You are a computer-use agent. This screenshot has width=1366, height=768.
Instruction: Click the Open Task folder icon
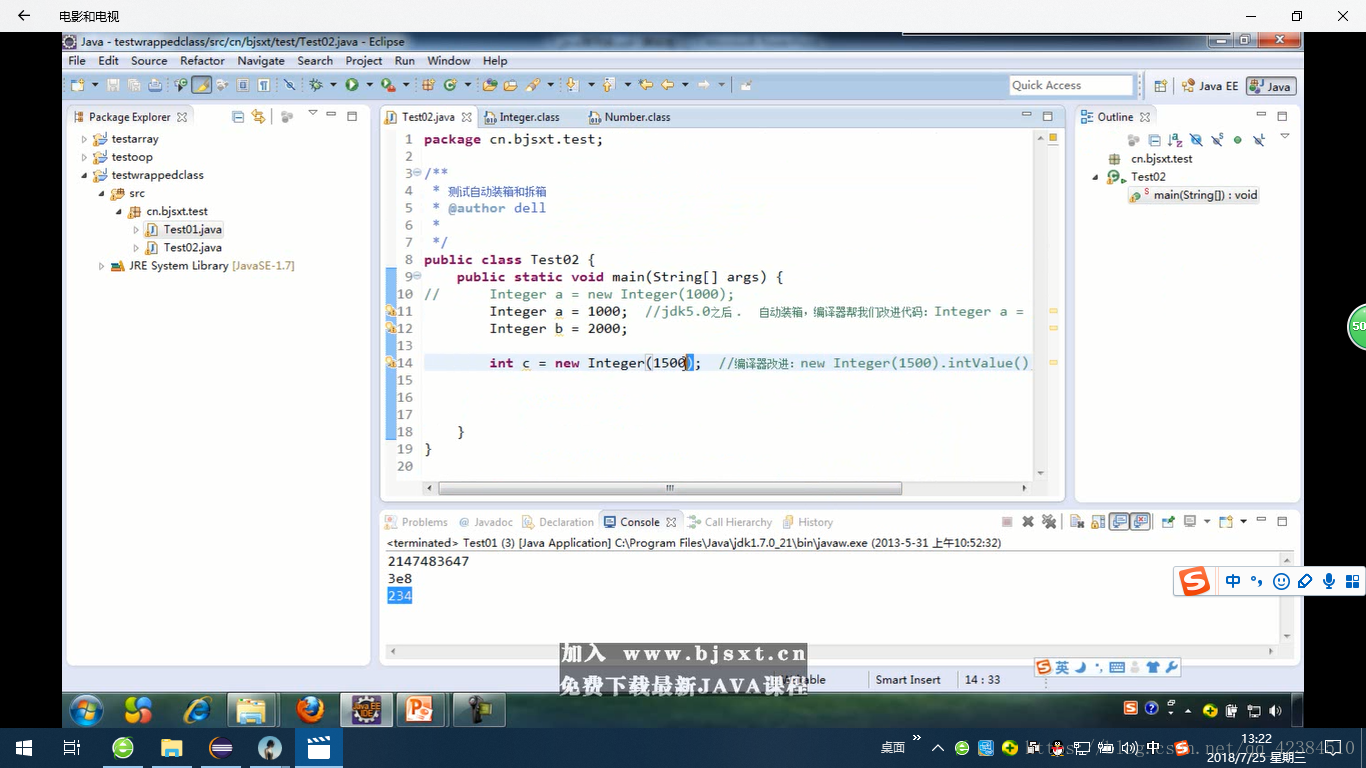510,85
